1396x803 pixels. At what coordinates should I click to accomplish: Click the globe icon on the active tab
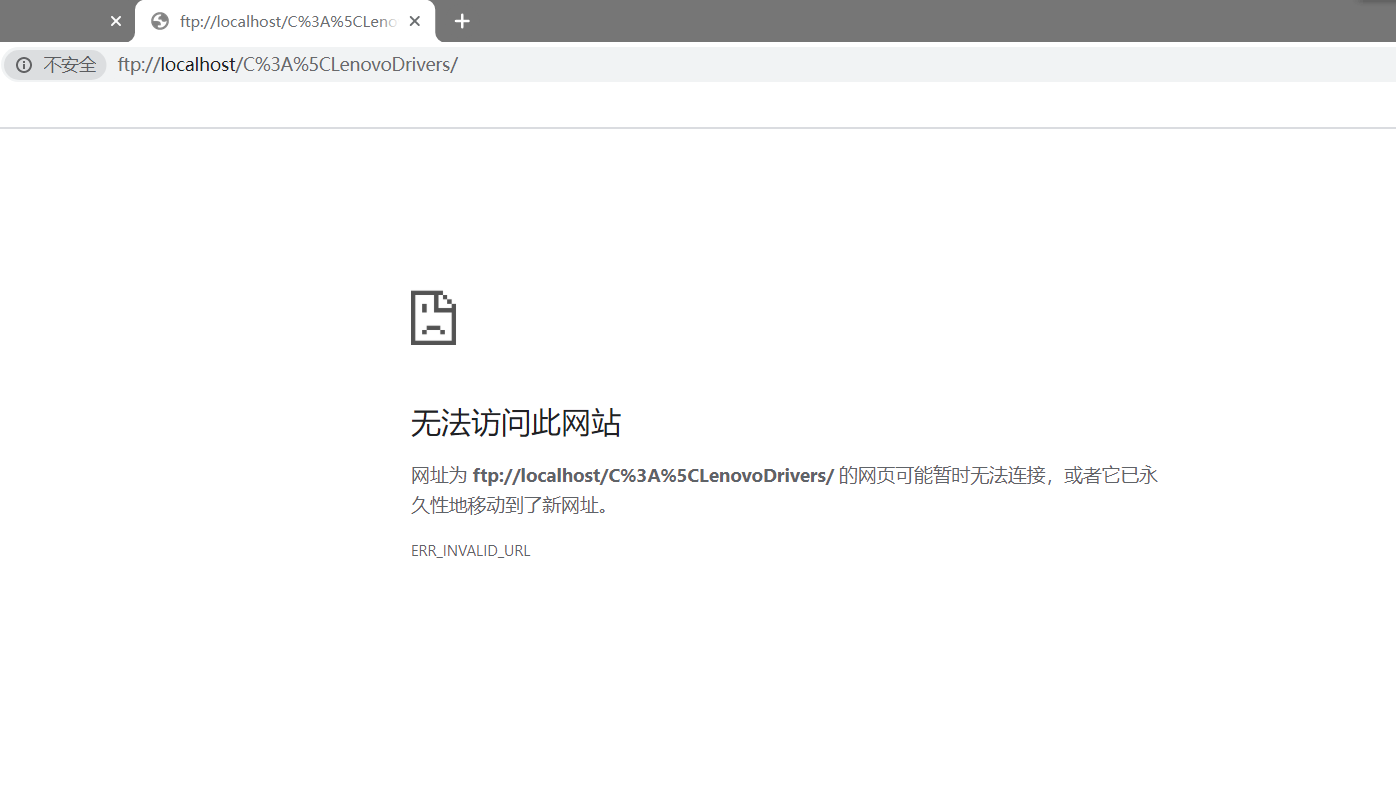[159, 20]
